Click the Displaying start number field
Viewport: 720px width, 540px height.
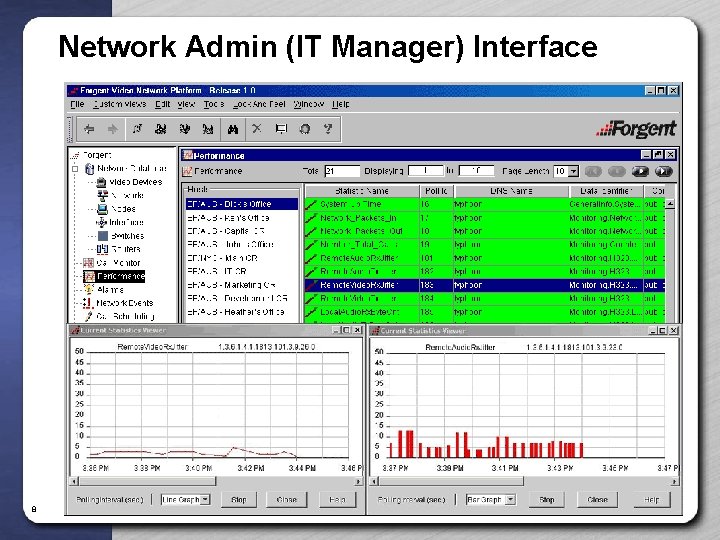tap(426, 171)
